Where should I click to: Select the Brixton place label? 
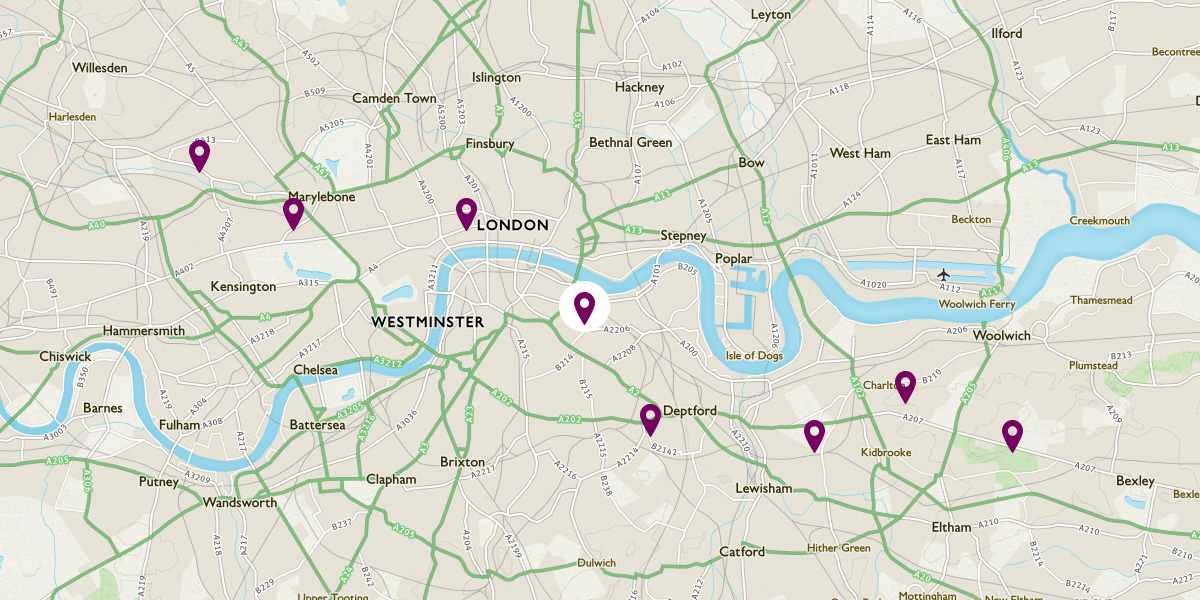pyautogui.click(x=462, y=462)
